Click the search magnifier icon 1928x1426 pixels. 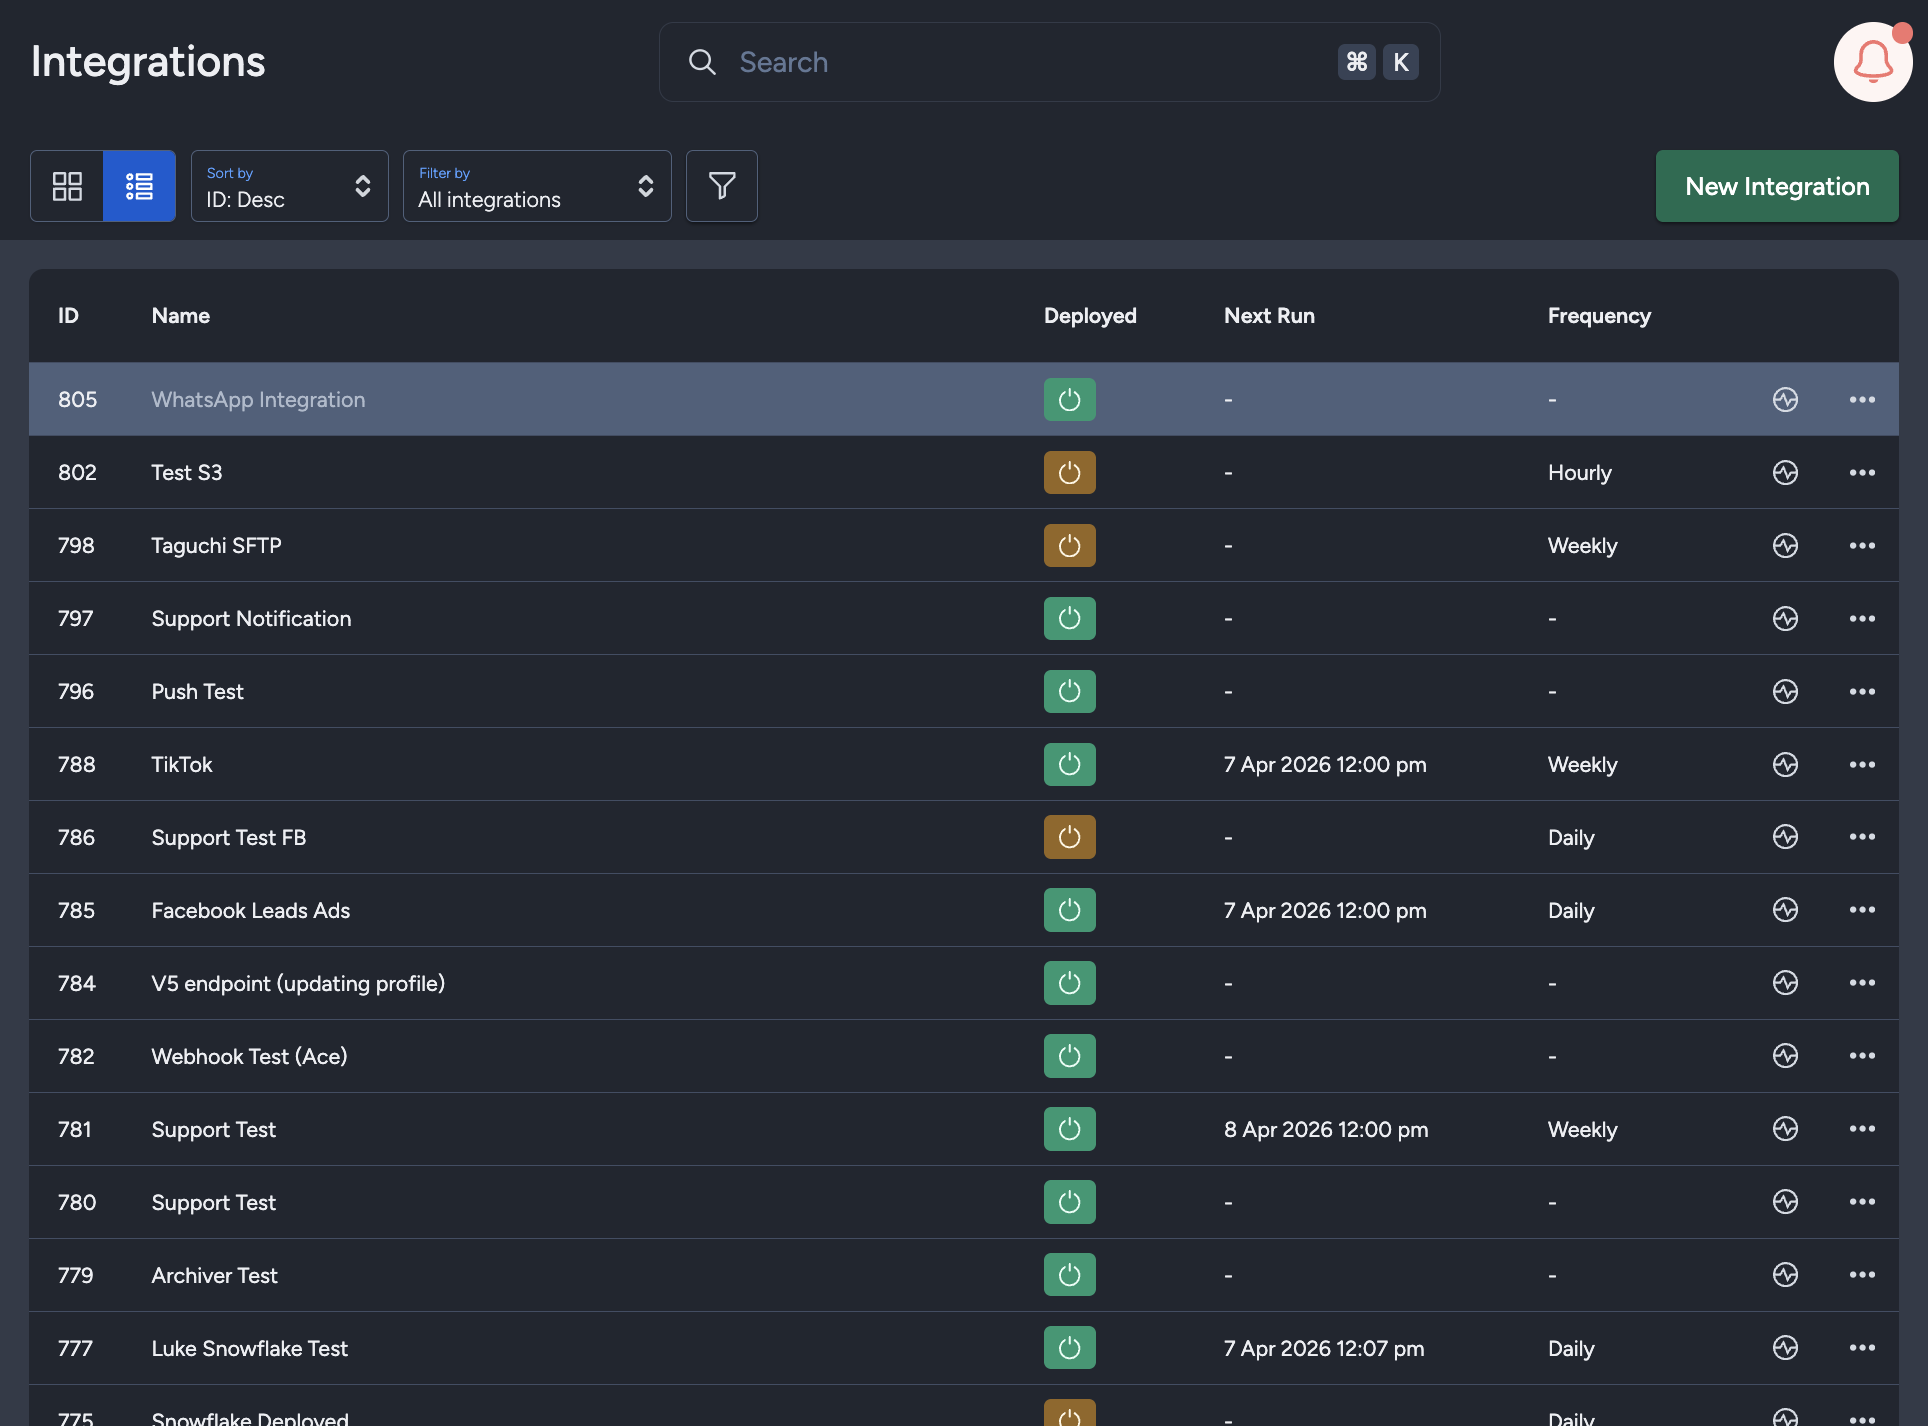pyautogui.click(x=702, y=61)
